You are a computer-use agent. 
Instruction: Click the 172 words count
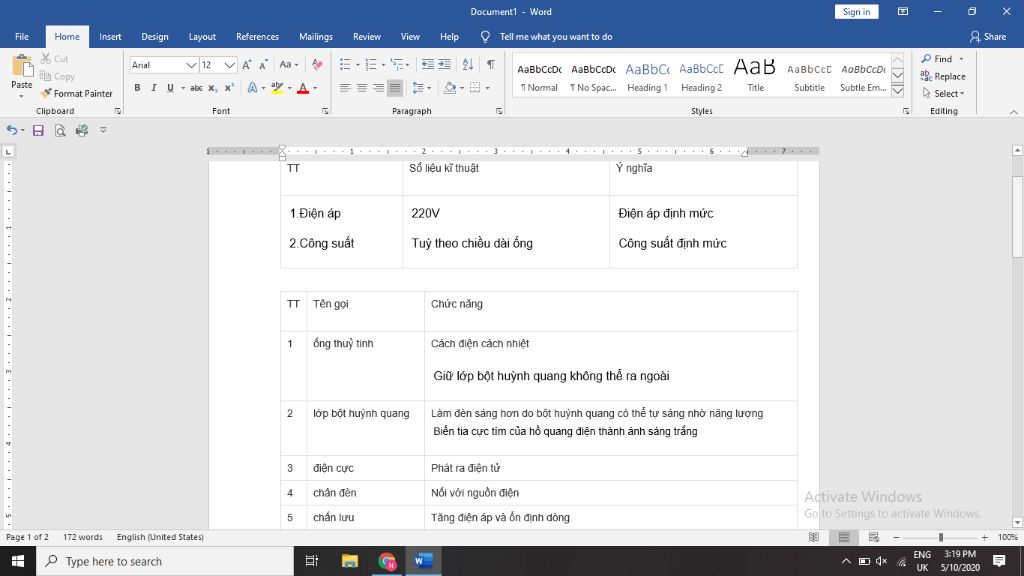pos(83,537)
